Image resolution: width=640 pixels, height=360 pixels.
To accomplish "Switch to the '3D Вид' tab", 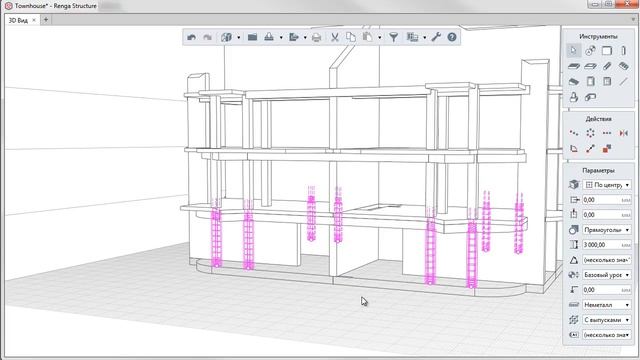I will pyautogui.click(x=18, y=20).
